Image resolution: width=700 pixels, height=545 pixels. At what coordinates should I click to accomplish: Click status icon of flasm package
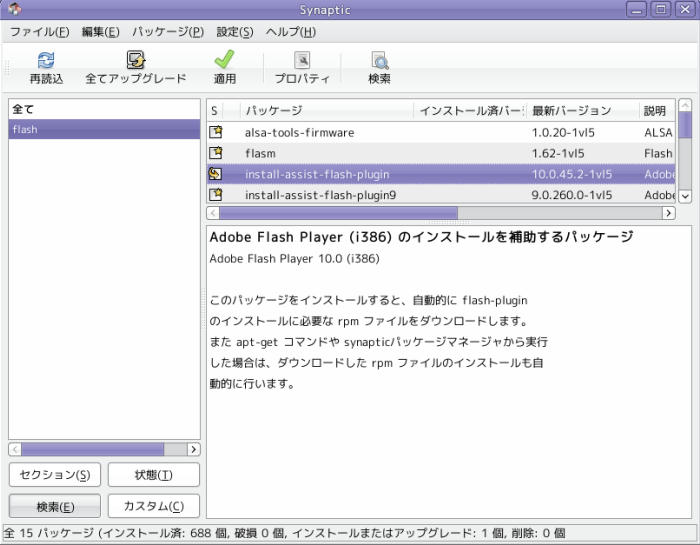pyautogui.click(x=216, y=153)
